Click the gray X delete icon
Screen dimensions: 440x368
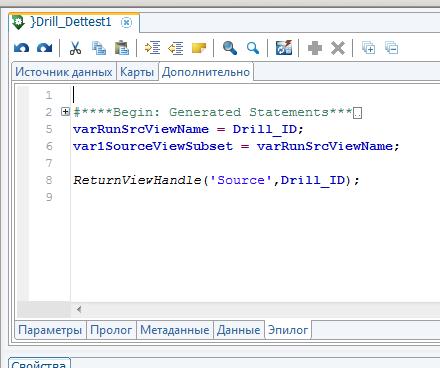[x=338, y=48]
